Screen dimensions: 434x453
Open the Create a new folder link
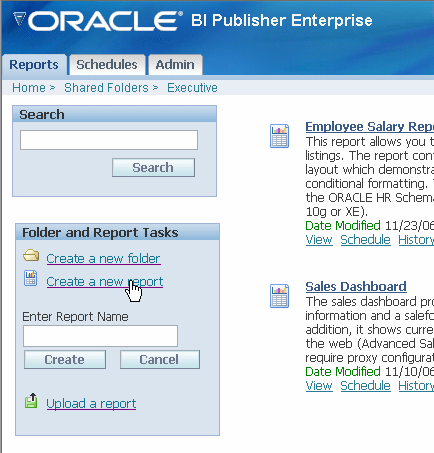(x=103, y=259)
